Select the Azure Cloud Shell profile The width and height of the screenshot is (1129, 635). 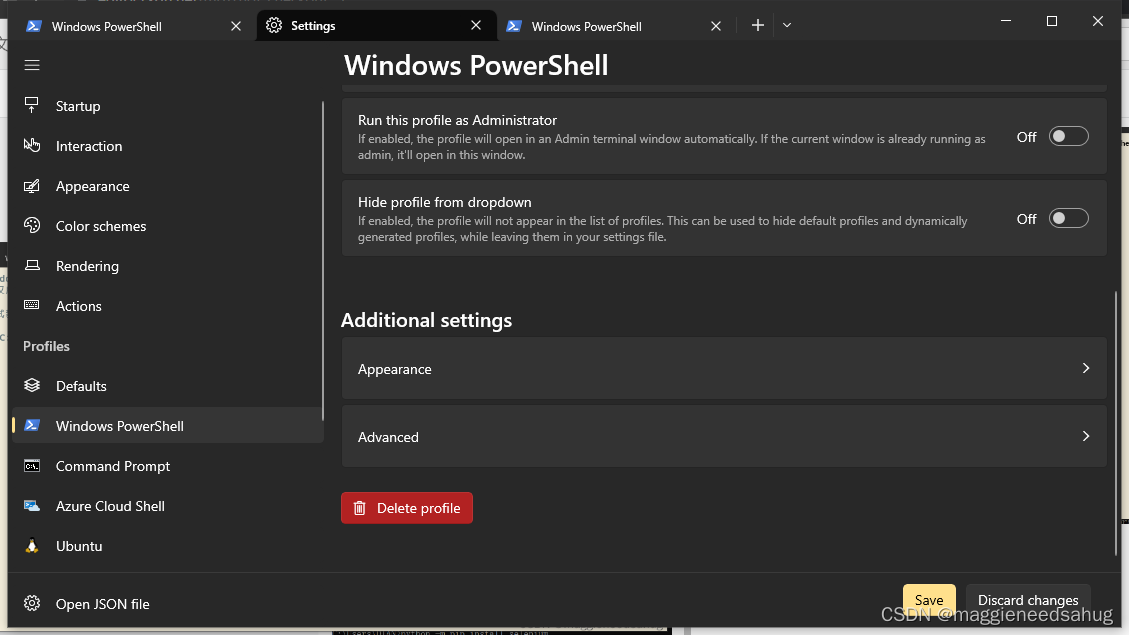tap(167, 506)
